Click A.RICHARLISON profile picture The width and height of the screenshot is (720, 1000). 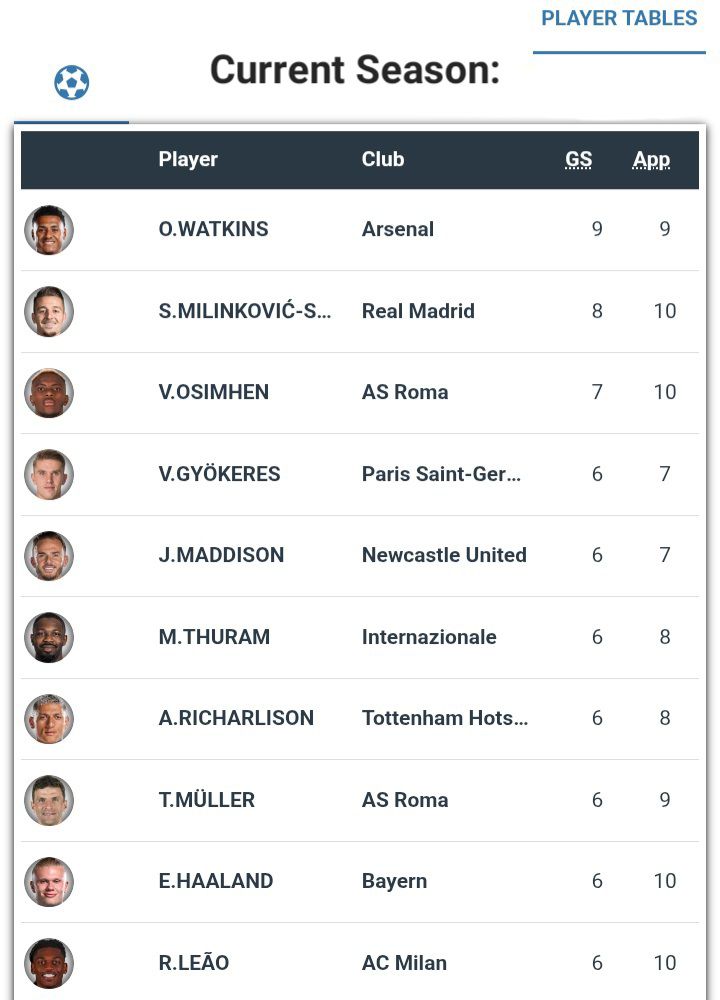[49, 719]
